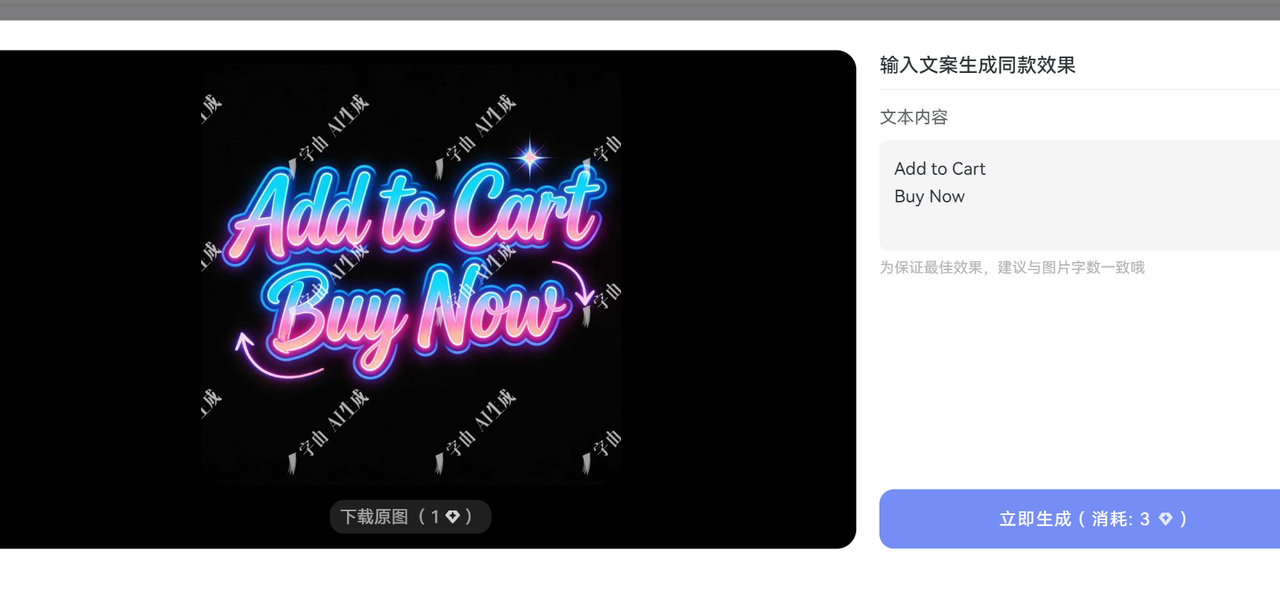
Task: Click the sparkle star in neon artwork
Action: click(530, 156)
